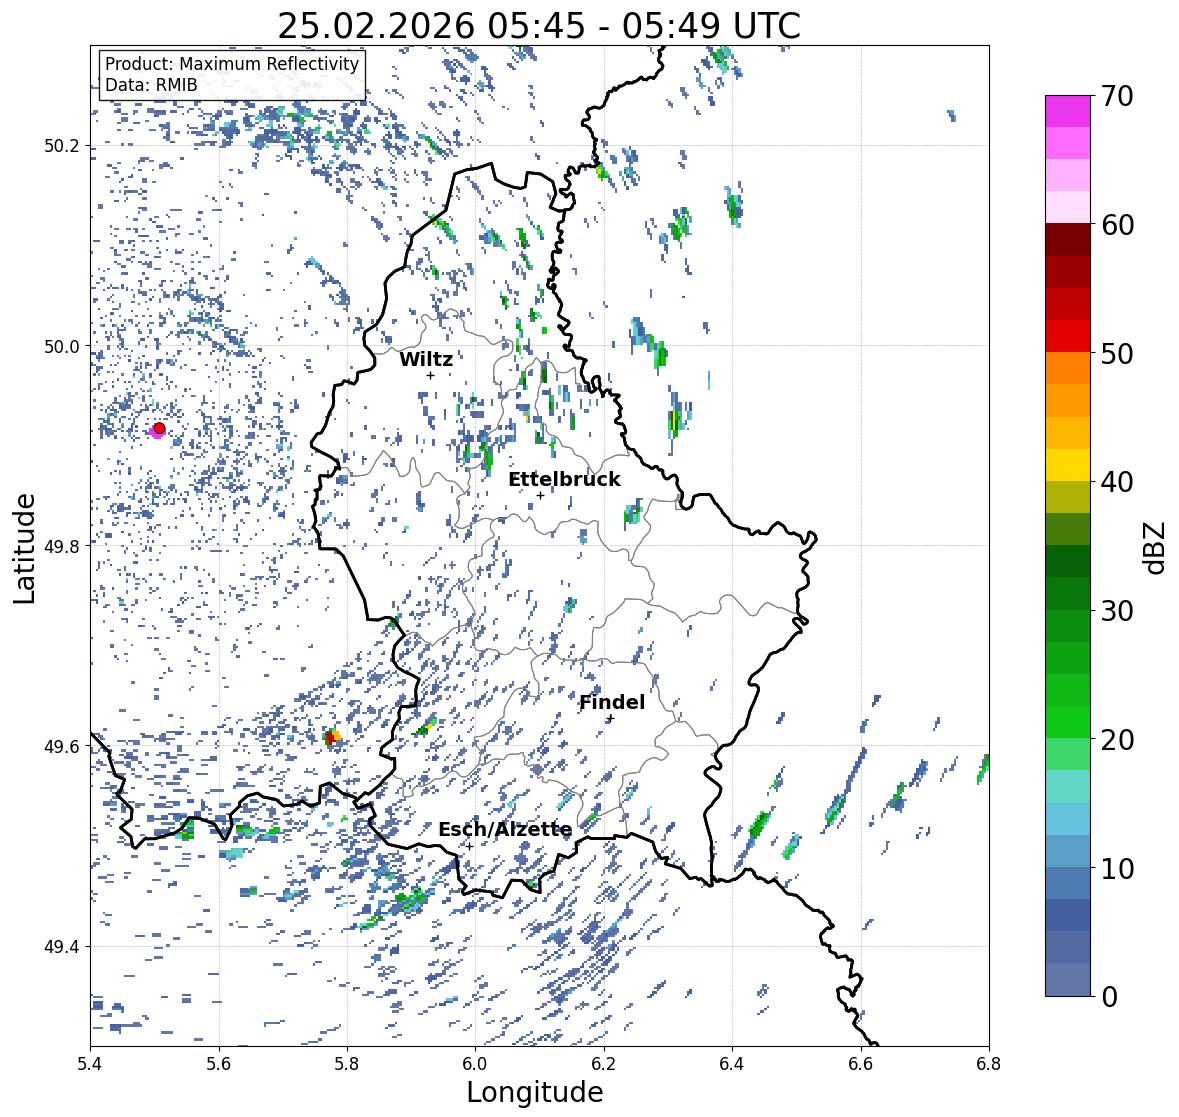This screenshot has height=1117, width=1179.
Task: Click the 6.4 longitude tick label
Action: point(732,1064)
